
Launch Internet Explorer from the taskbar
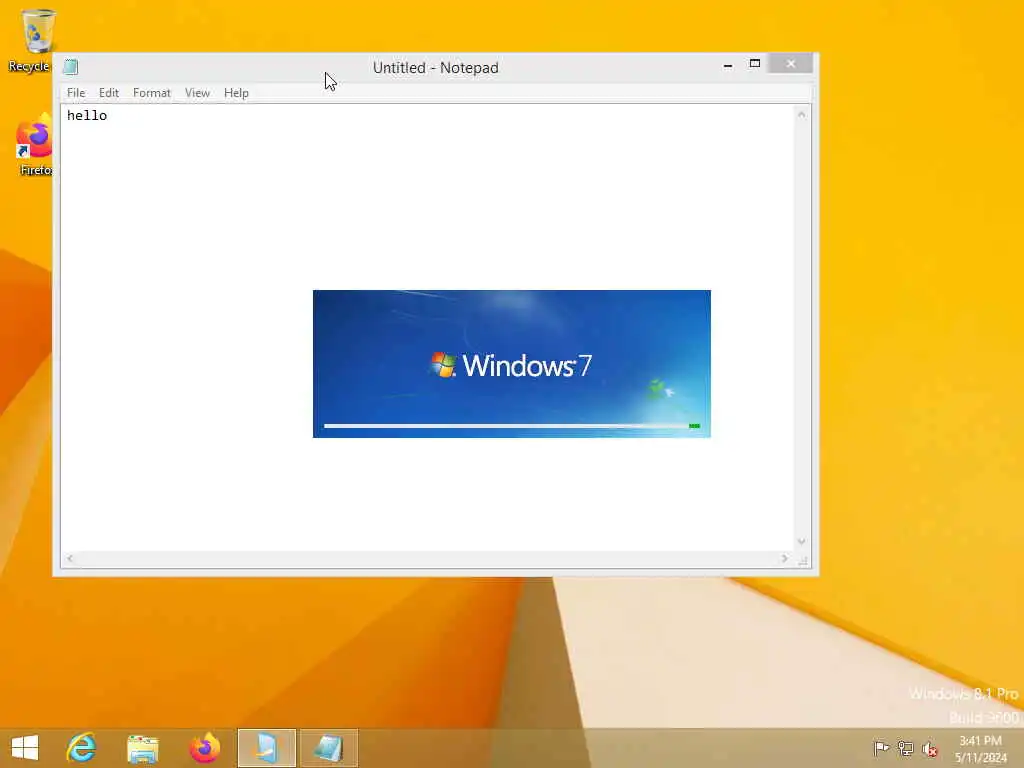click(82, 747)
